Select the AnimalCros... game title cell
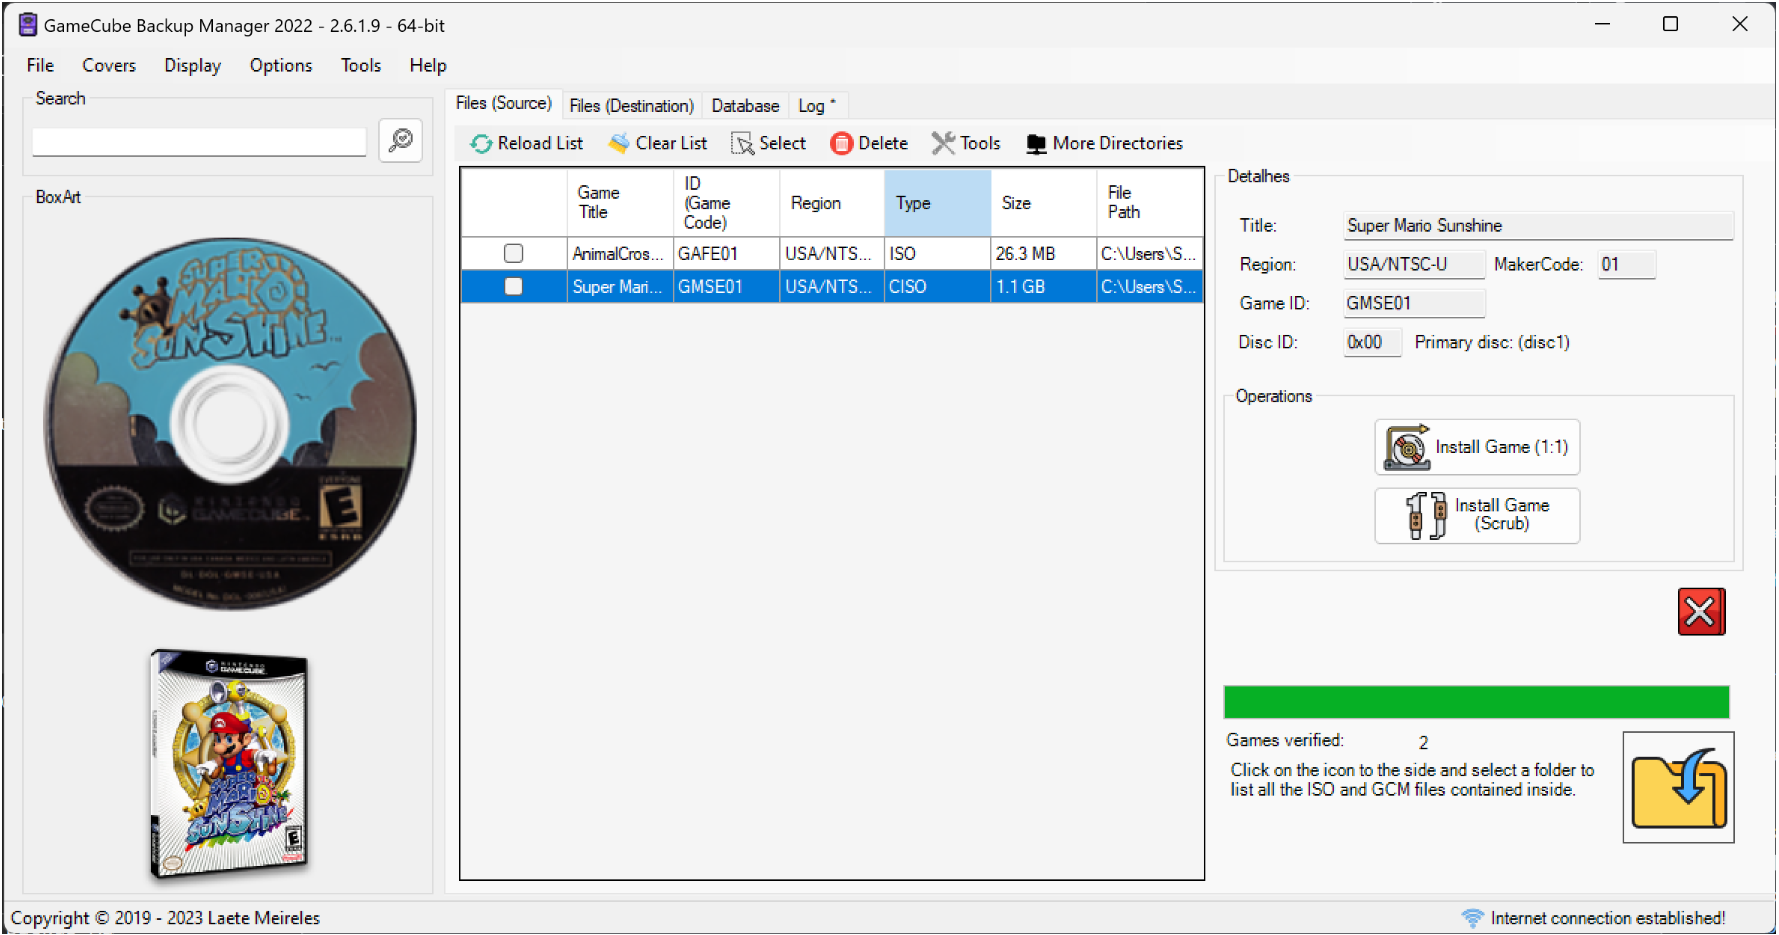Image resolution: width=1779 pixels, height=935 pixels. (x=620, y=254)
